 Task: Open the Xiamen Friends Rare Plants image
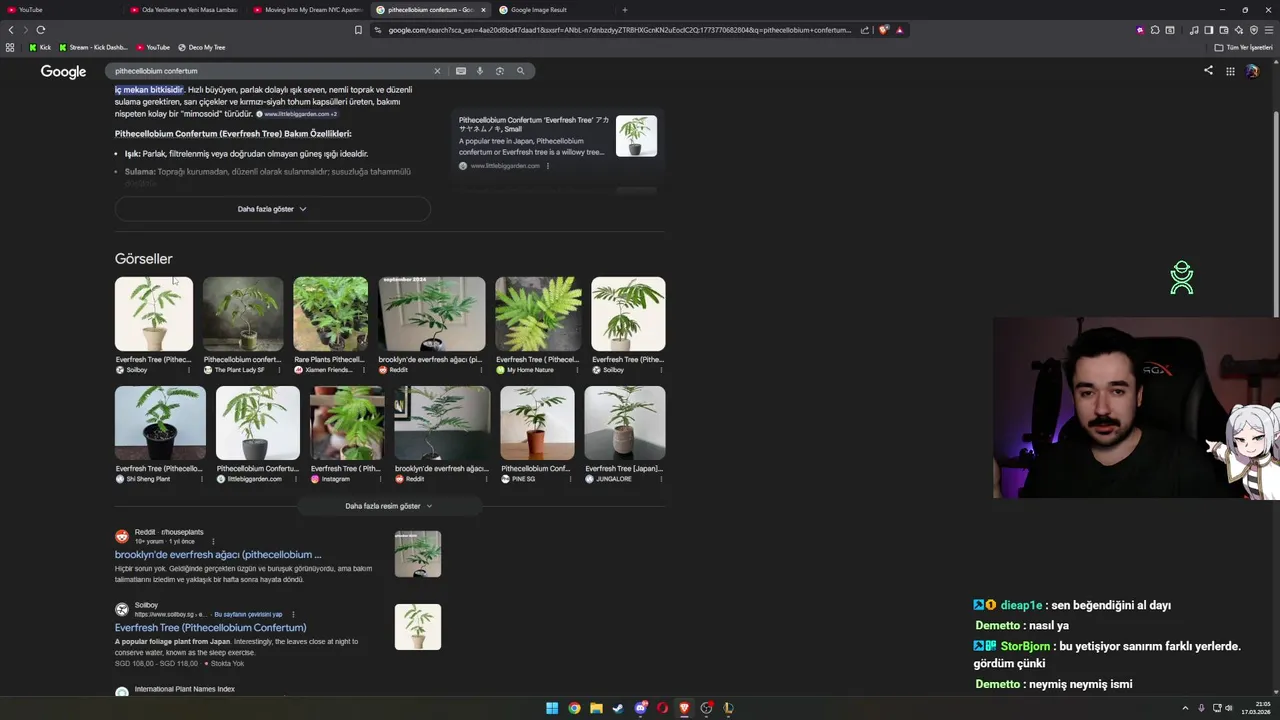pos(330,314)
